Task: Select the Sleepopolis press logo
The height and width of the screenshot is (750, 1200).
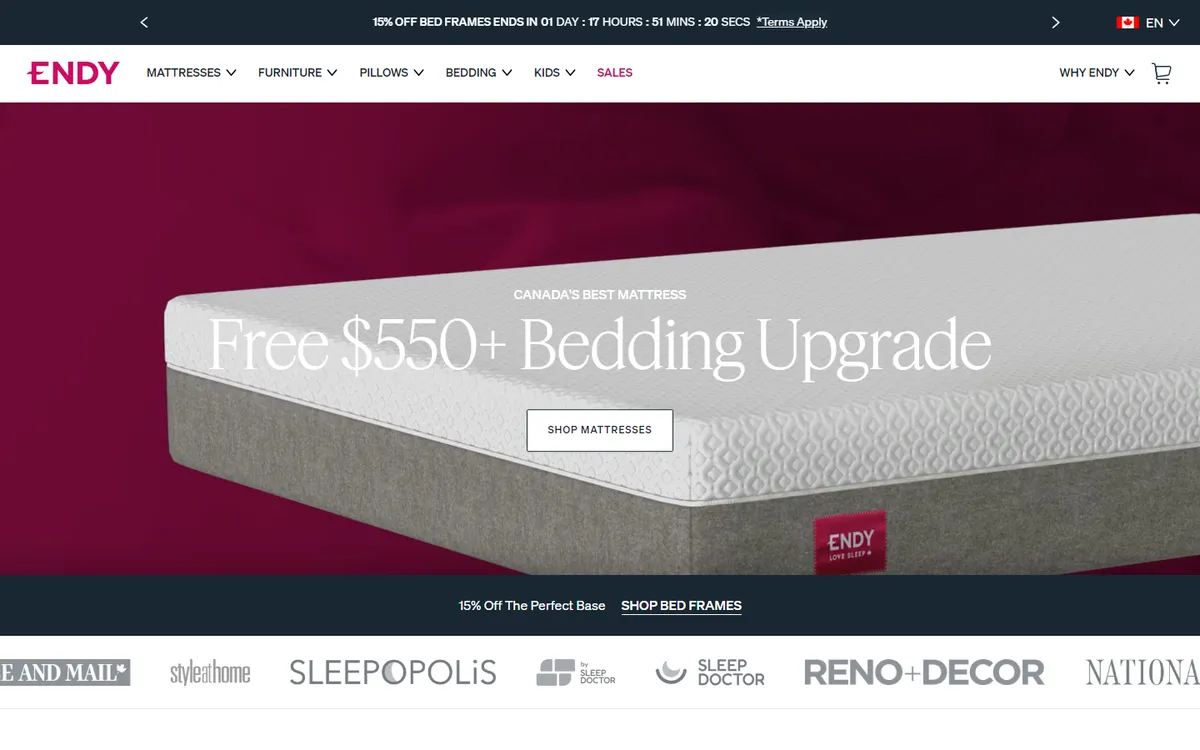Action: pos(393,672)
